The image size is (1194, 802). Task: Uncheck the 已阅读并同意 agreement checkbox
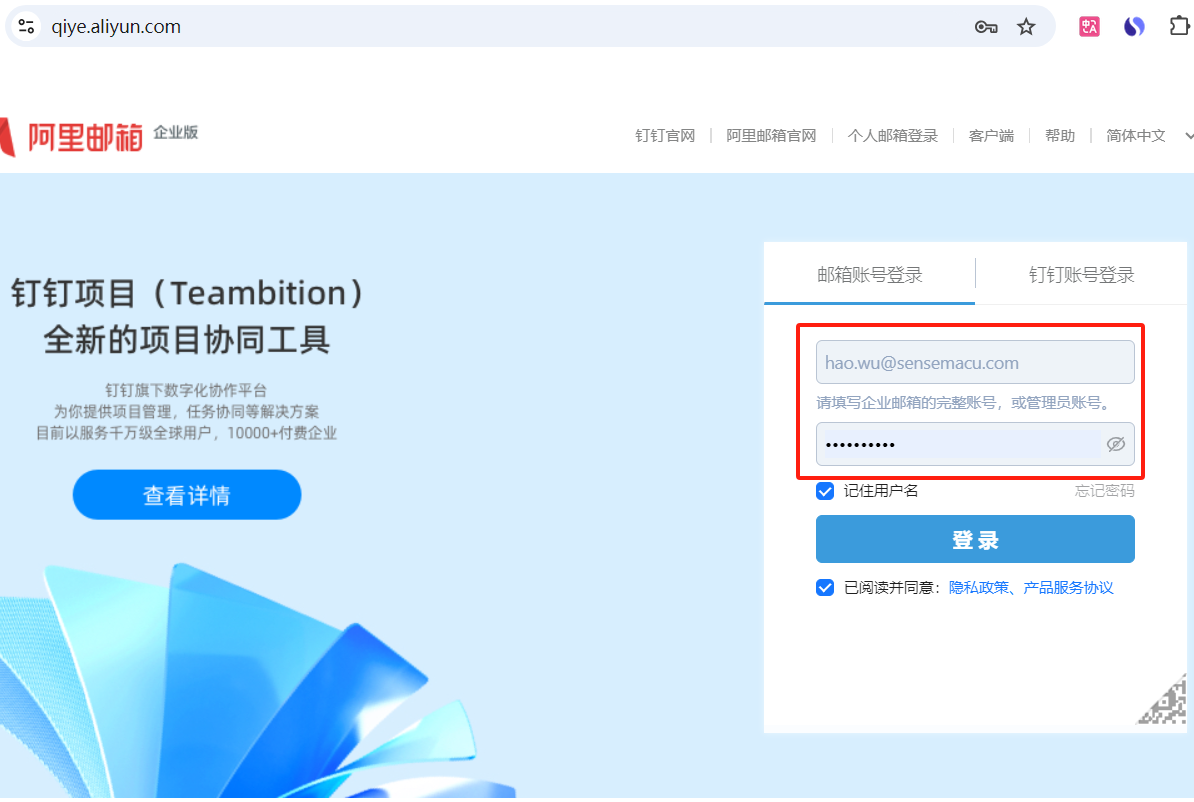point(825,588)
